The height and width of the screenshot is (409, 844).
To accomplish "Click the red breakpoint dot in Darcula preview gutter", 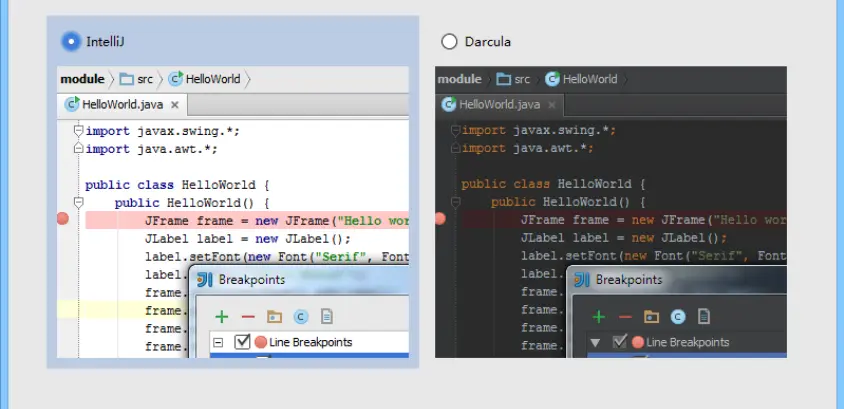I will coord(440,218).
